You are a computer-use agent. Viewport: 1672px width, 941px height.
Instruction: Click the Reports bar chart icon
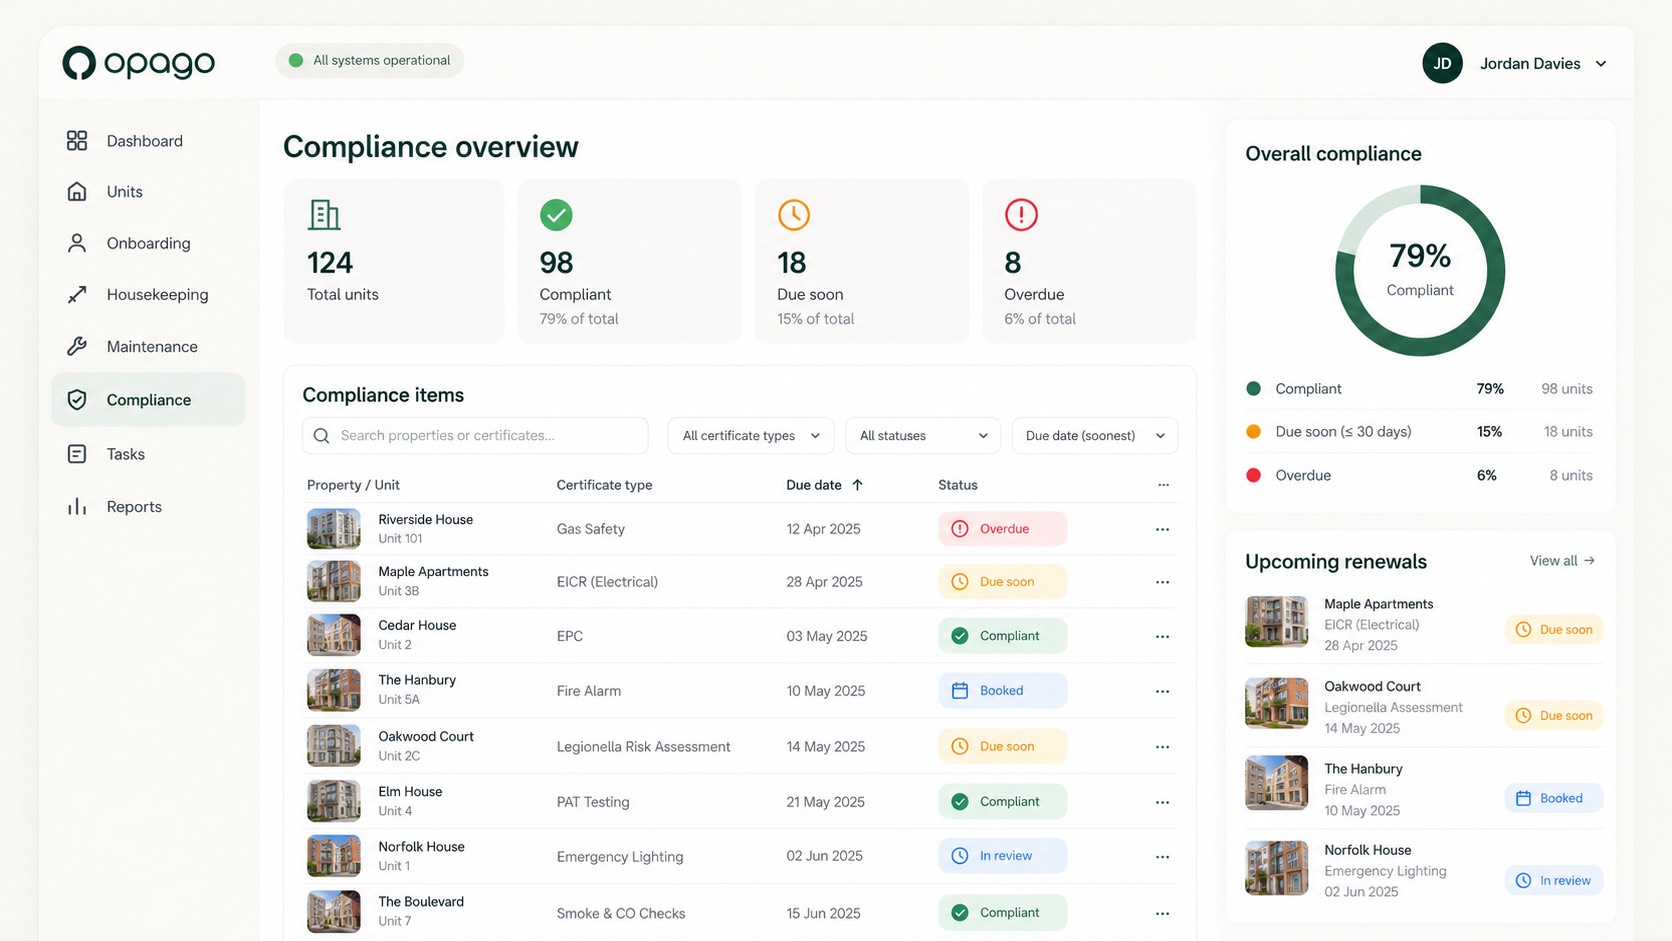coord(77,507)
